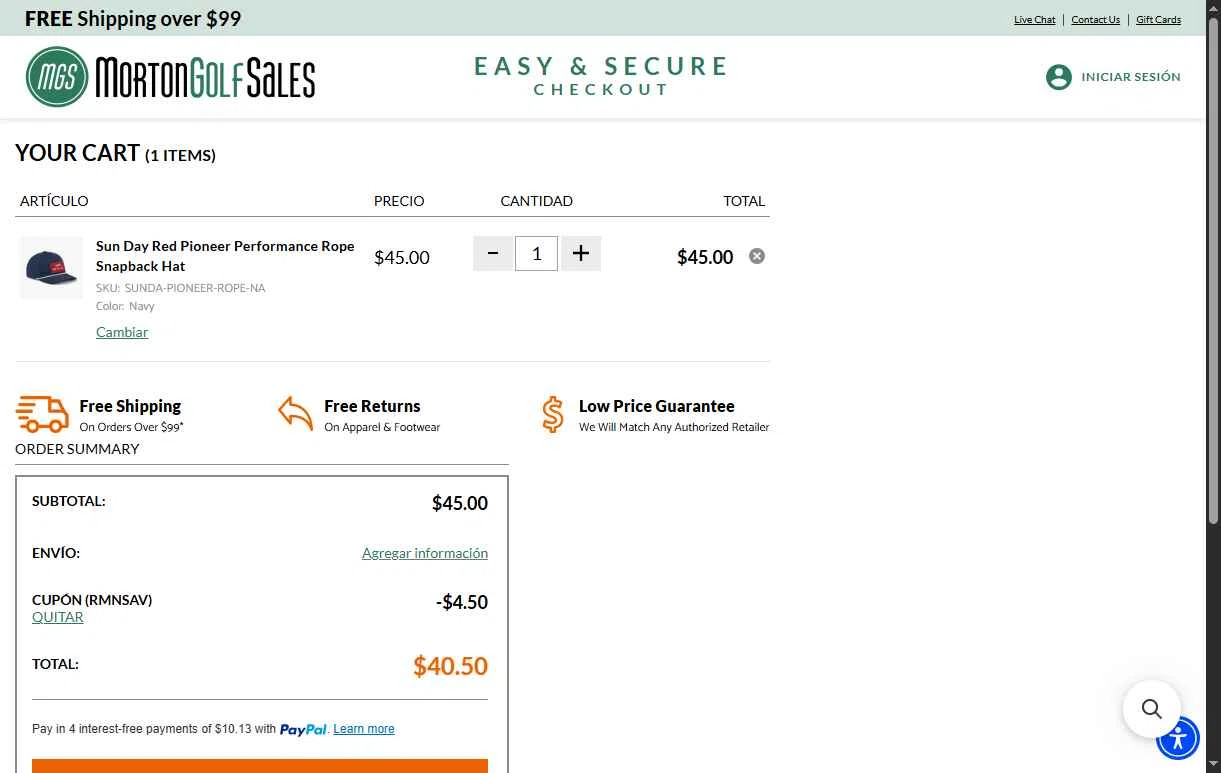The width and height of the screenshot is (1221, 773).
Task: Decrease quantity with the minus button
Action: pyautogui.click(x=493, y=254)
